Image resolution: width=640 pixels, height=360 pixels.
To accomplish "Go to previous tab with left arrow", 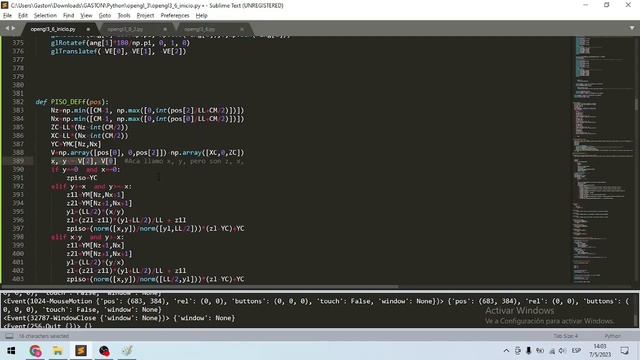I will pos(7,28).
